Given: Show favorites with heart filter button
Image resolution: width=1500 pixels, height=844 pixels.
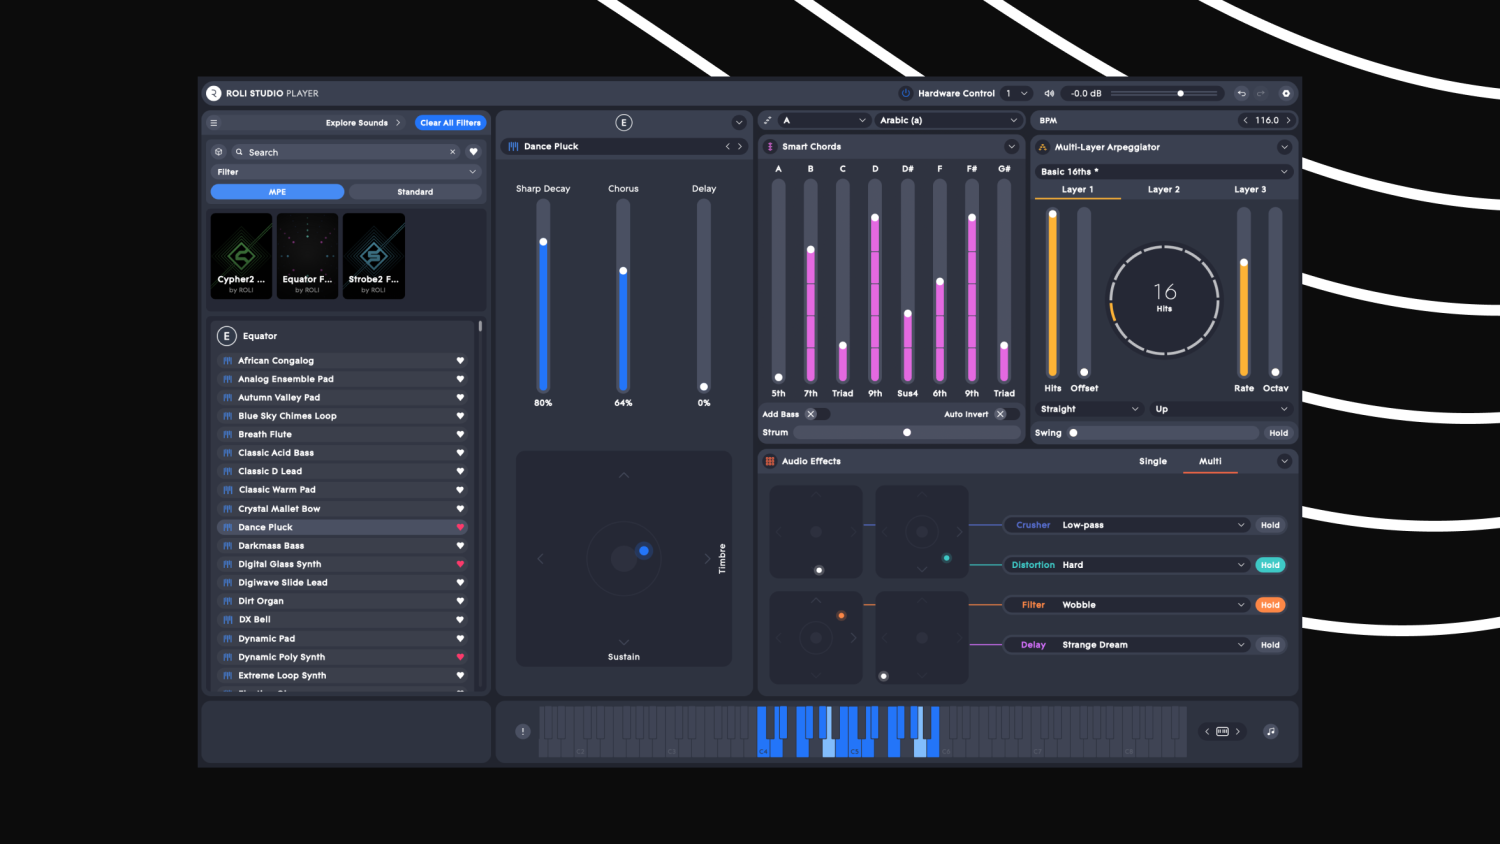Looking at the screenshot, I should coord(474,152).
